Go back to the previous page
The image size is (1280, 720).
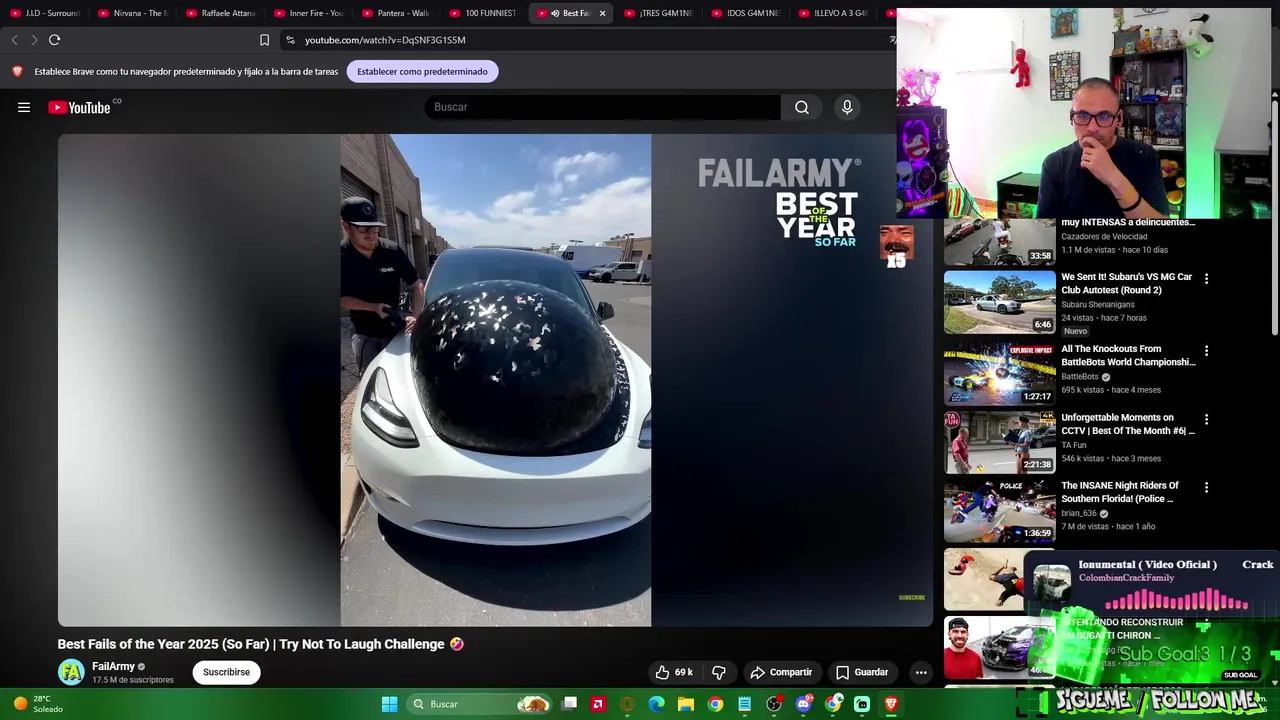coord(14,40)
